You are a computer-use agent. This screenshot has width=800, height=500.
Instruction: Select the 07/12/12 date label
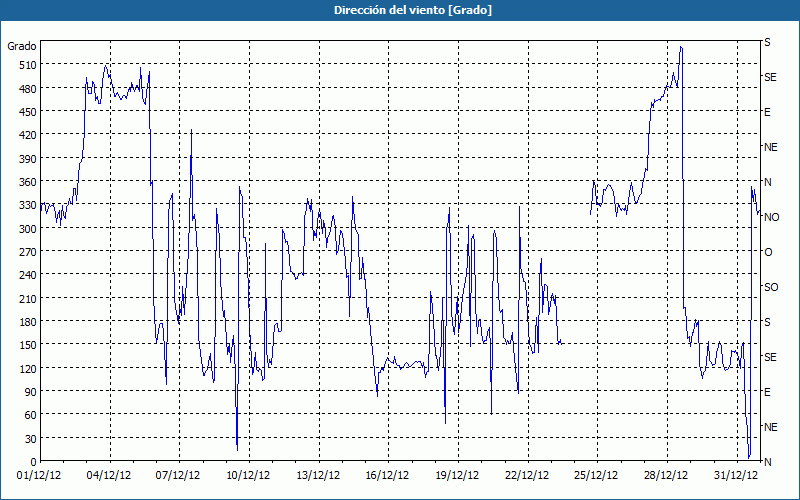(x=178, y=476)
